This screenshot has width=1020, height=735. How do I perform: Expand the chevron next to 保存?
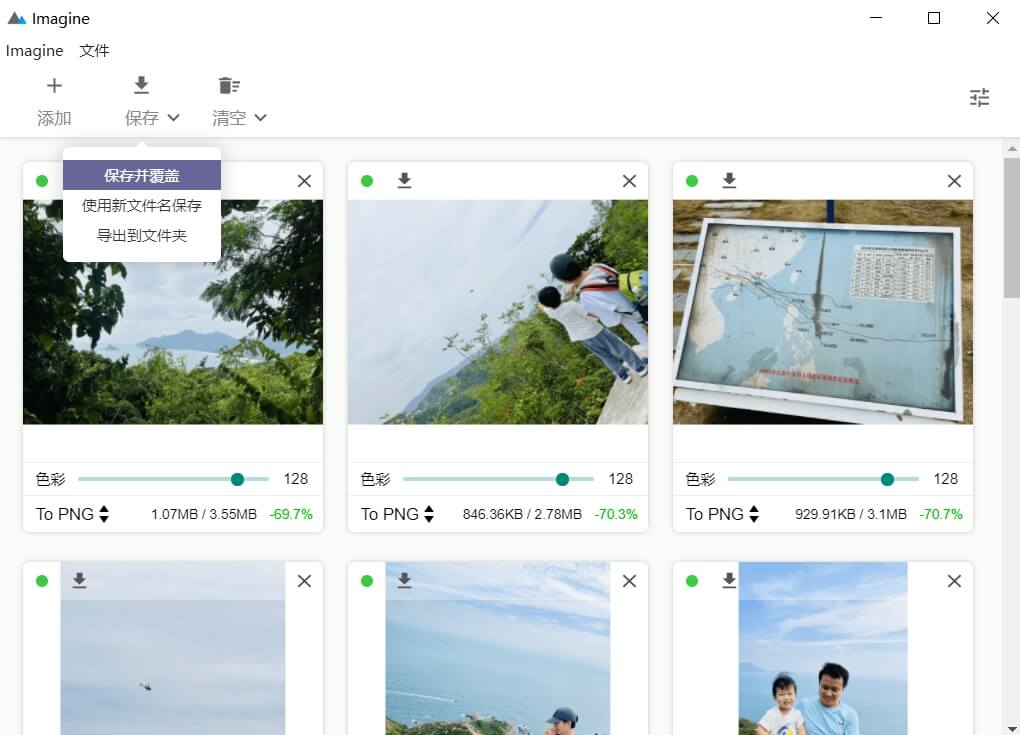click(x=173, y=118)
